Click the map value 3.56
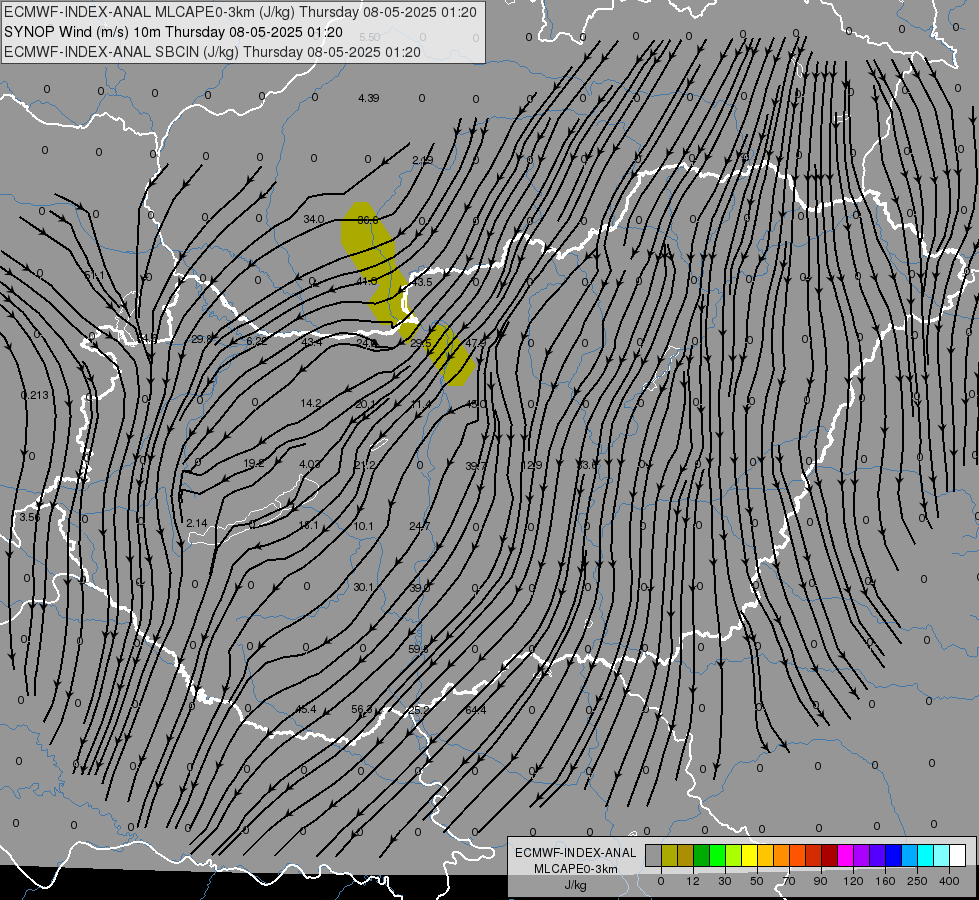979x900 pixels. [29, 517]
